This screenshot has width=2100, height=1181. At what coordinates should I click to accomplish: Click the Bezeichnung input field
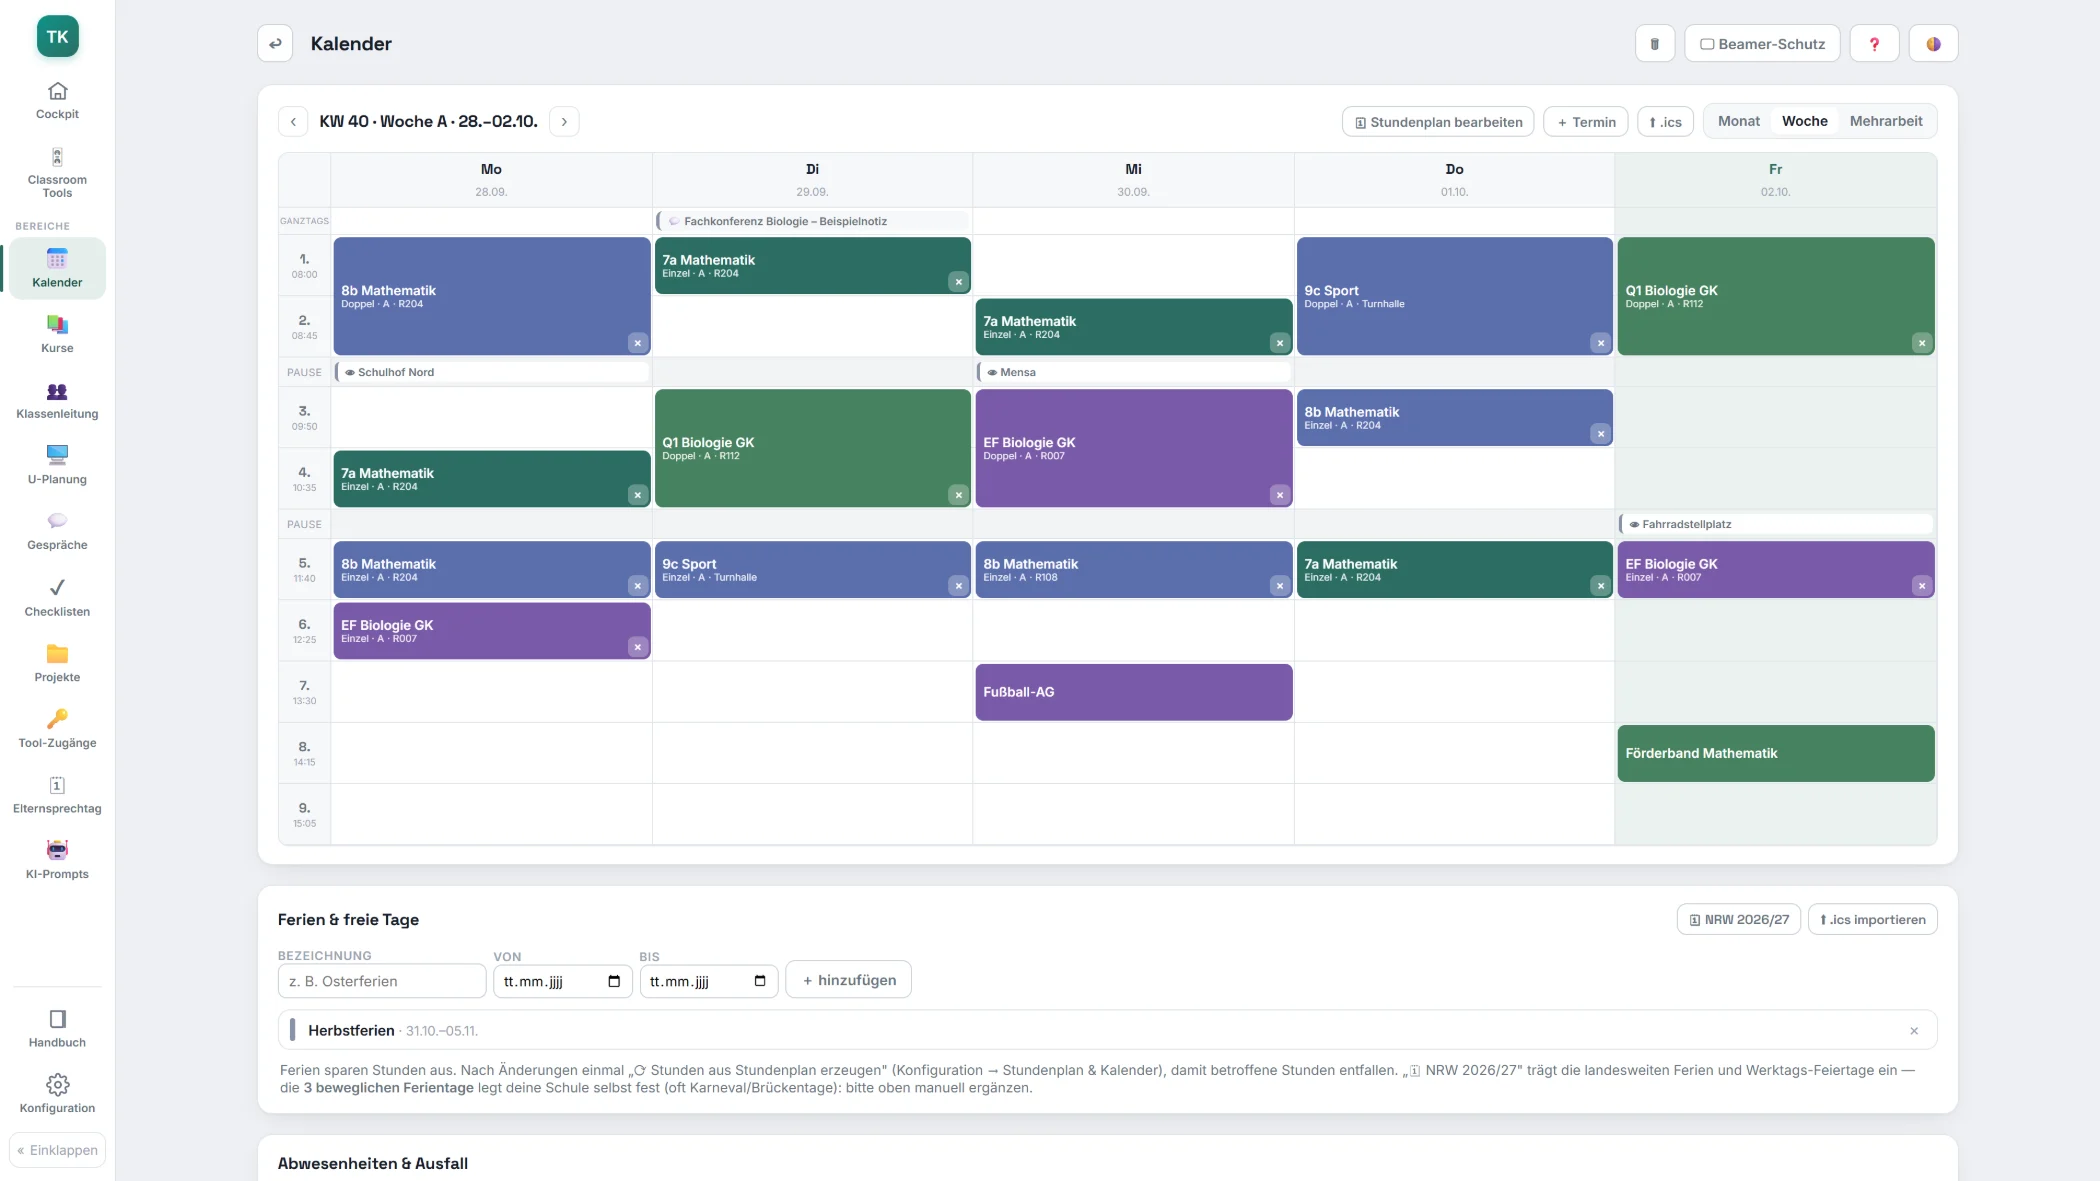coord(382,981)
